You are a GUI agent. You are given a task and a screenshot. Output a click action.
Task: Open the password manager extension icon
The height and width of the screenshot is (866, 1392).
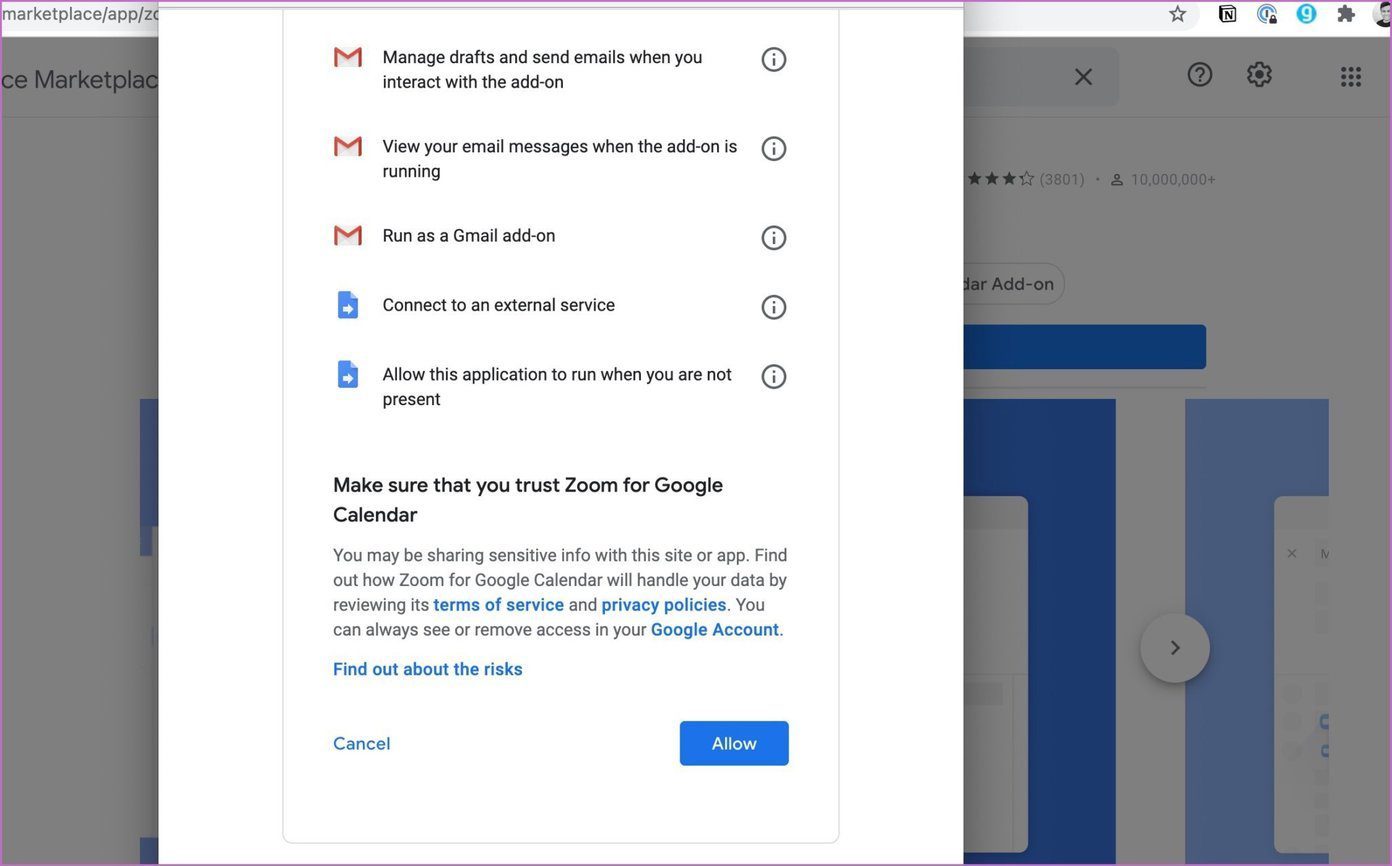point(1267,14)
